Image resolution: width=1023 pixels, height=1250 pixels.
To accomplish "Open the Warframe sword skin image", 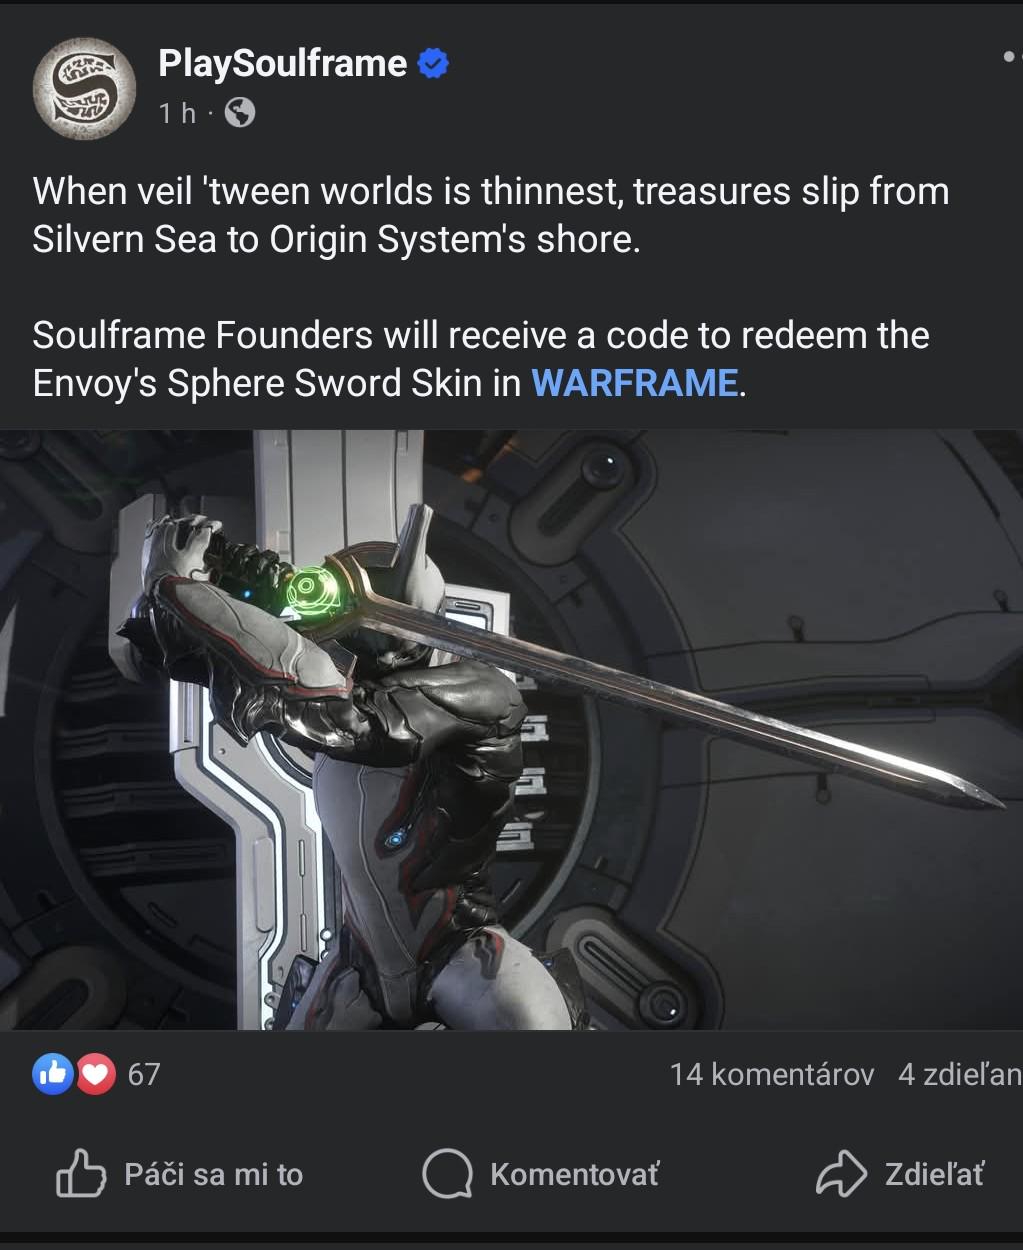I will (511, 730).
